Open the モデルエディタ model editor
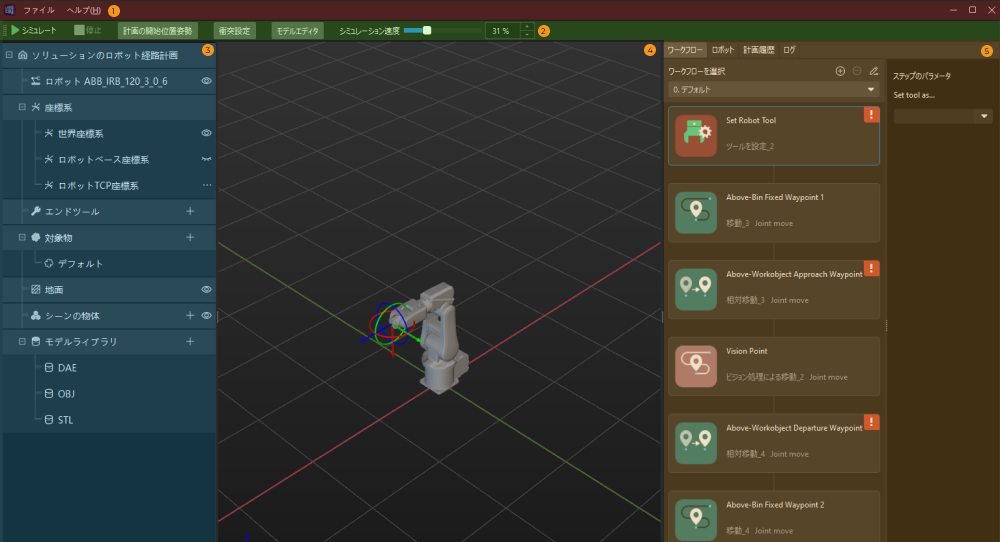The image size is (1000, 542). (297, 31)
